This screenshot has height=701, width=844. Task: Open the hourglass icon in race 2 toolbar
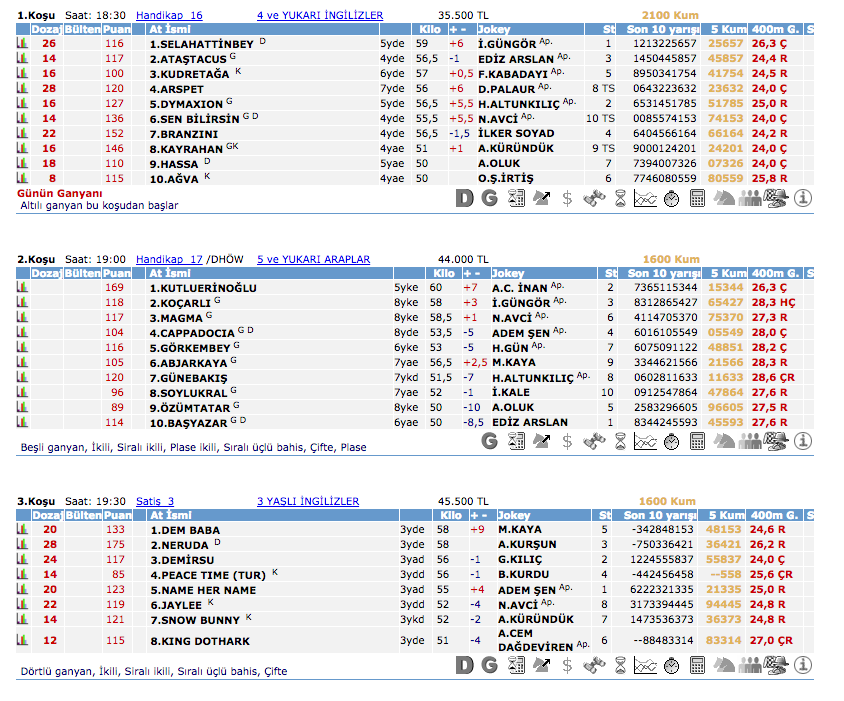click(620, 441)
